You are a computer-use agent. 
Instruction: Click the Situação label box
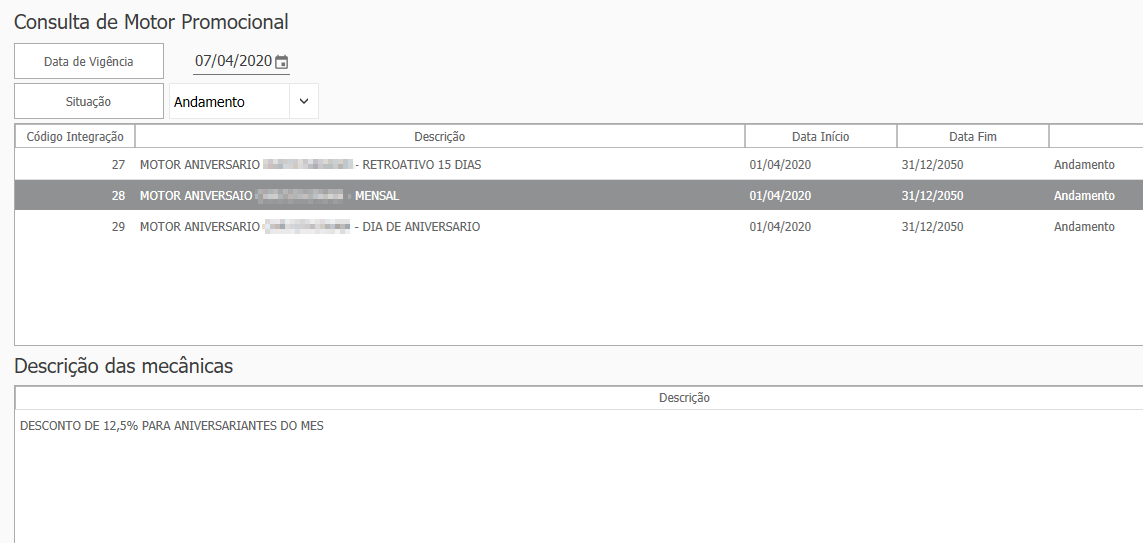[88, 101]
